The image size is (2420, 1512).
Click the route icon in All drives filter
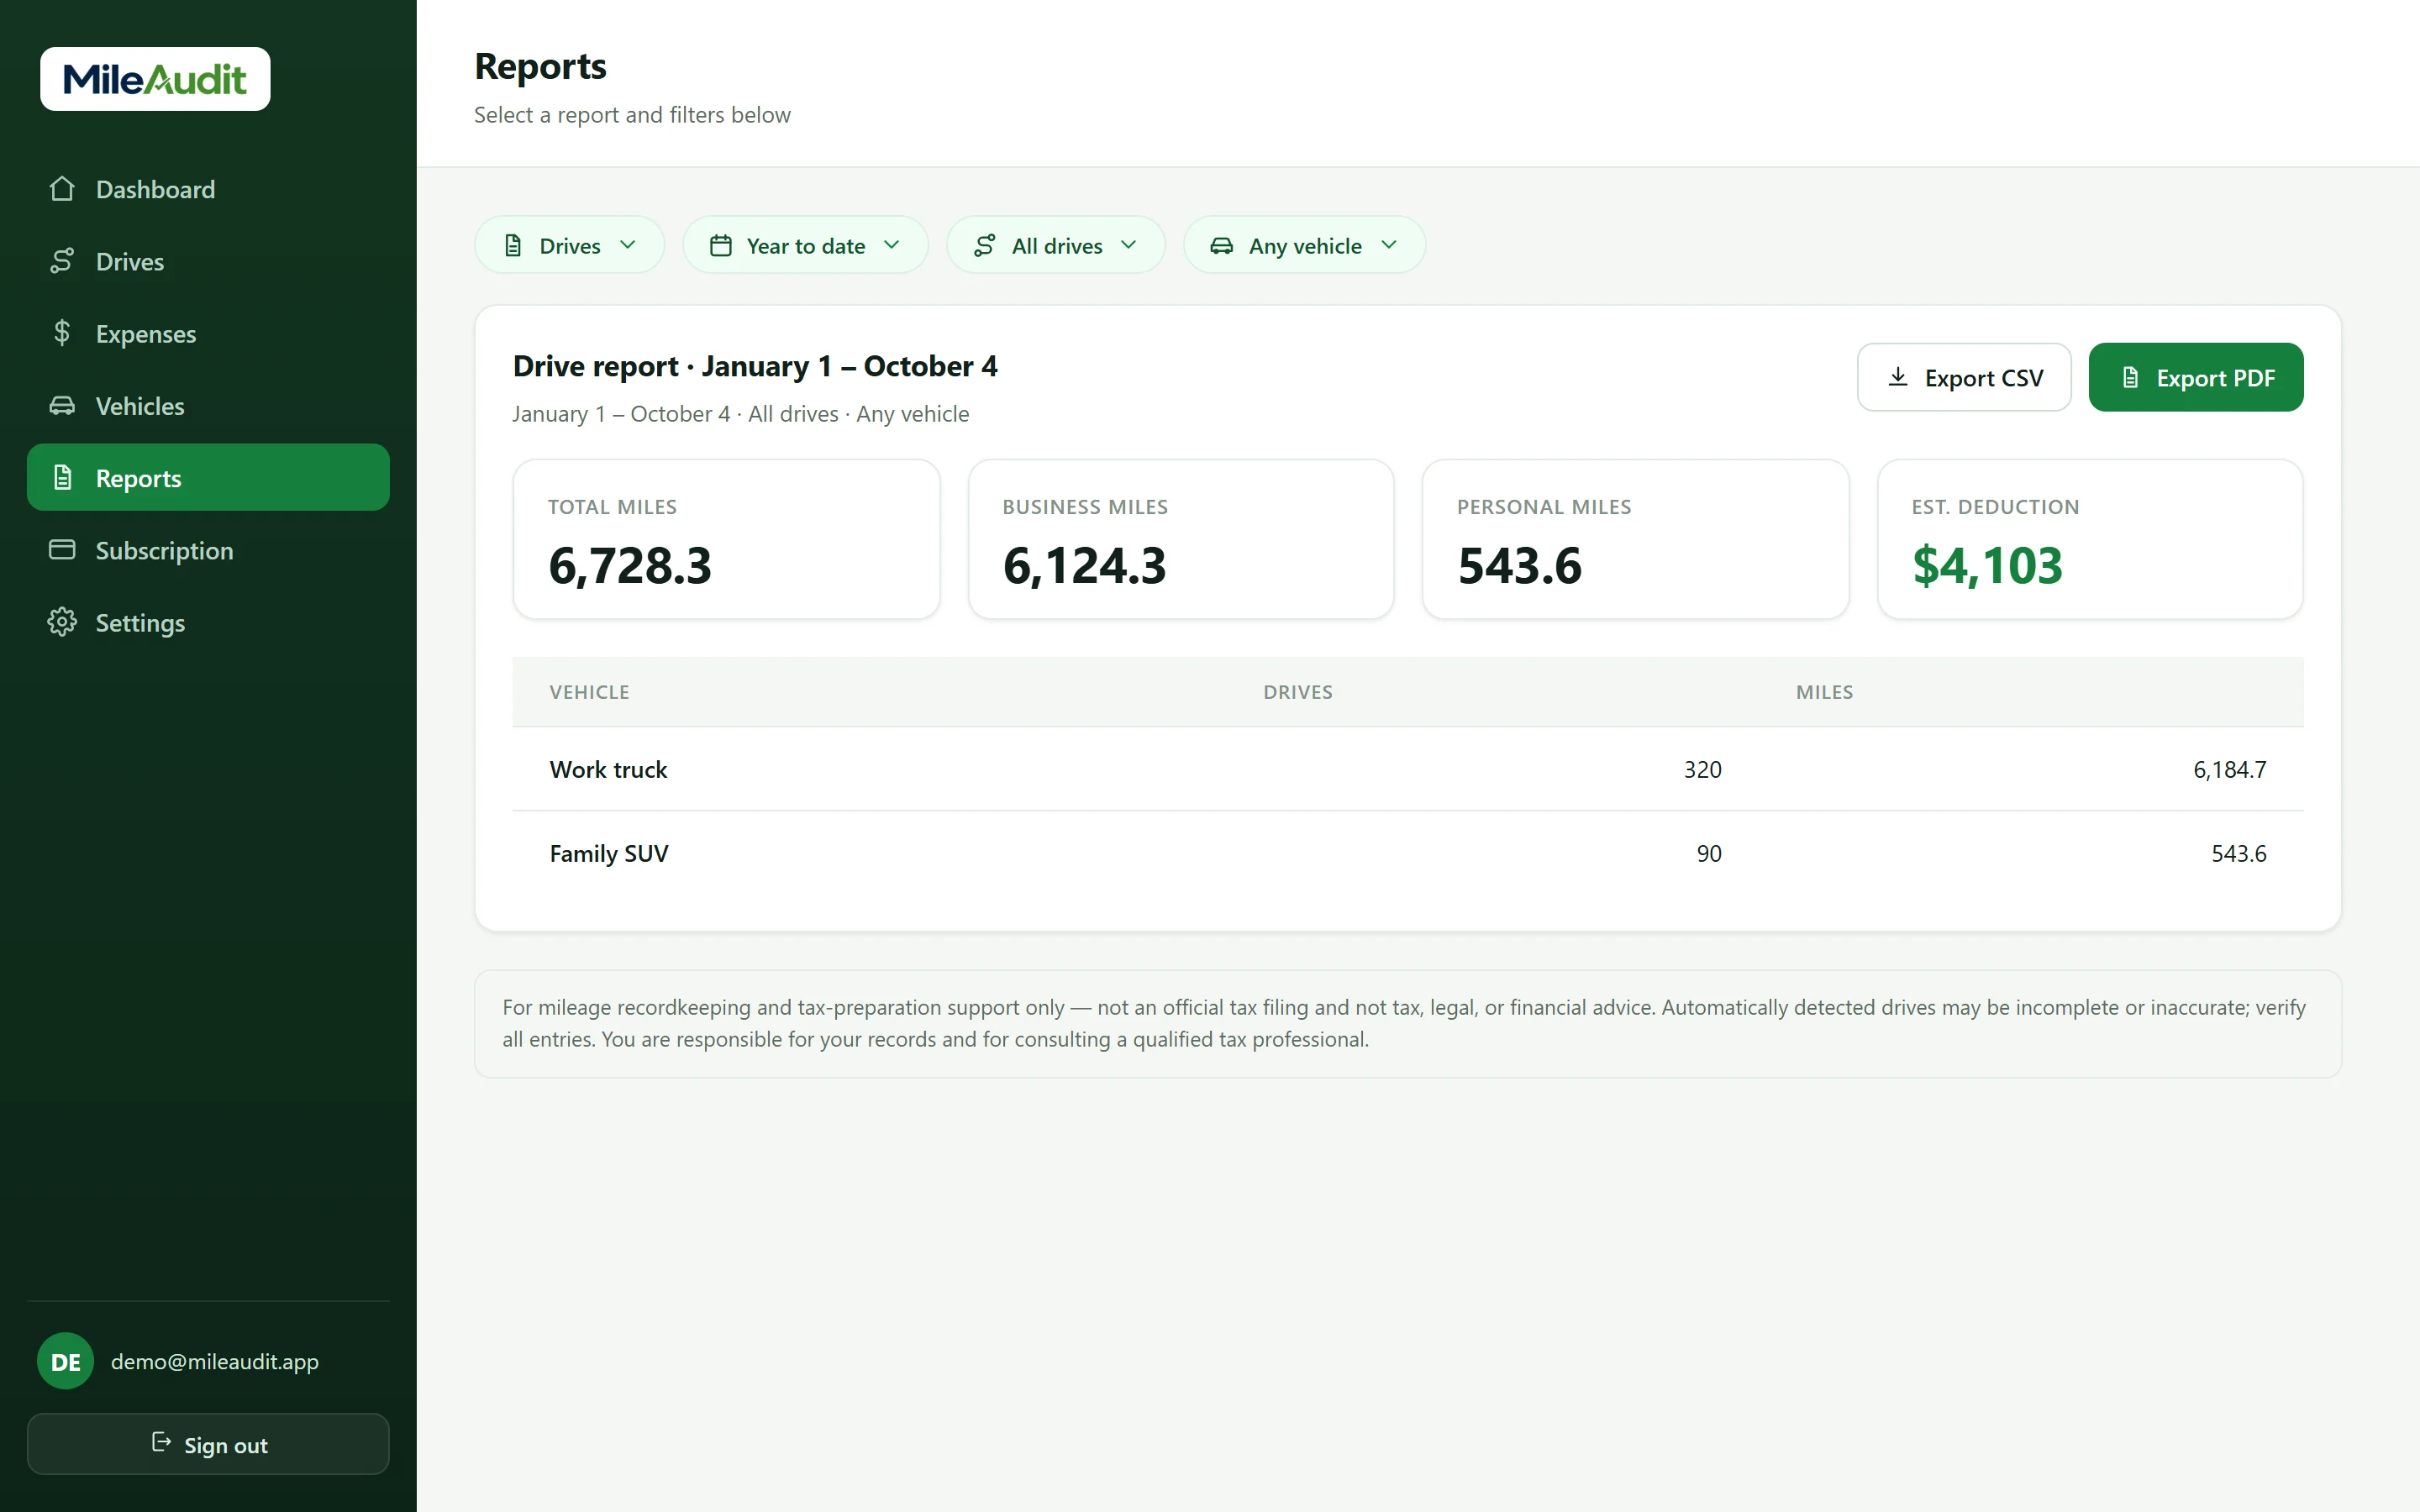pyautogui.click(x=985, y=245)
